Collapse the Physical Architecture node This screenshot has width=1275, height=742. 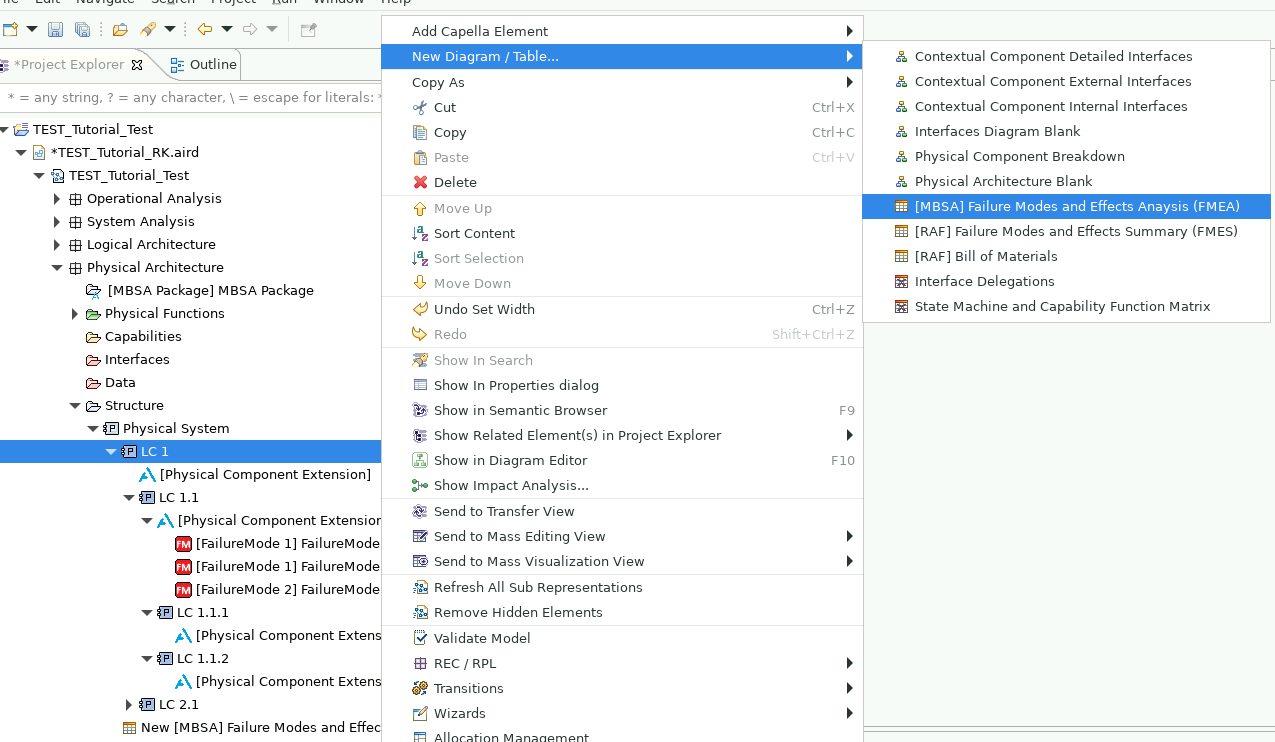(x=57, y=268)
